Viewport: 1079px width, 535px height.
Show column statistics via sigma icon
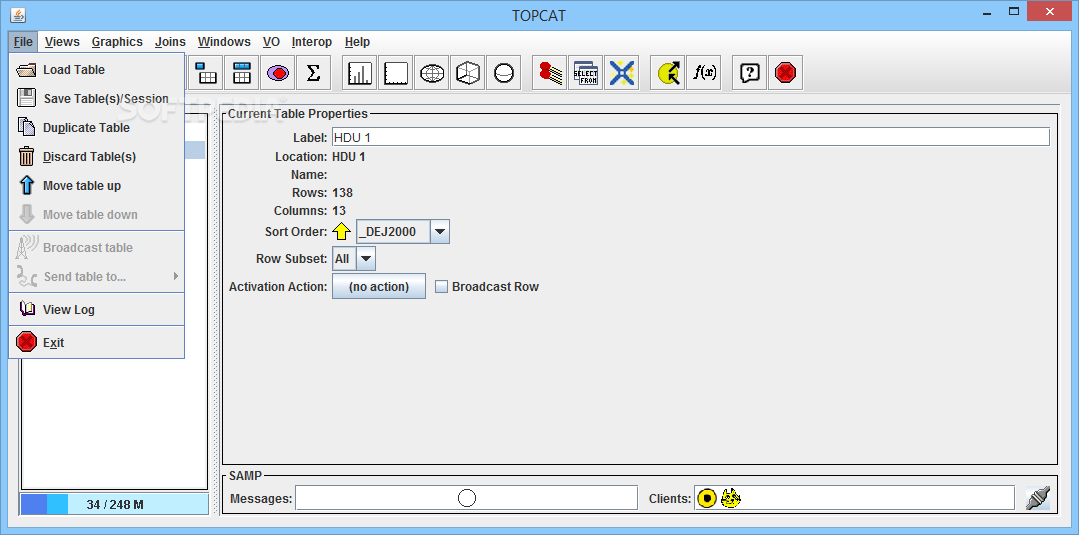313,72
